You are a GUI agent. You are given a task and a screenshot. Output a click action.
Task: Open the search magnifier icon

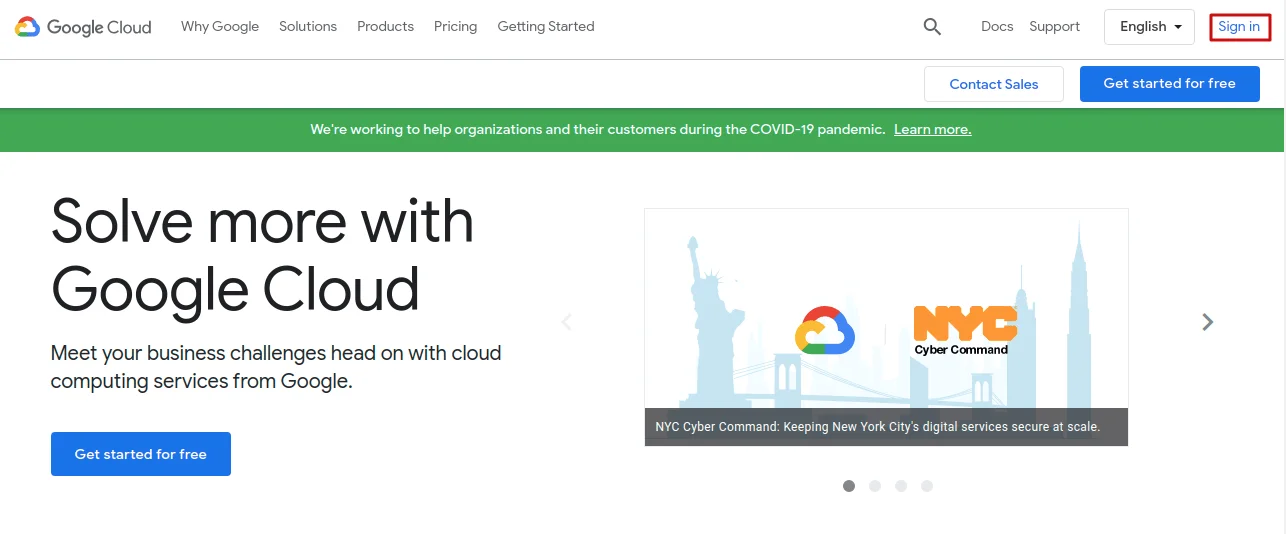coord(932,27)
